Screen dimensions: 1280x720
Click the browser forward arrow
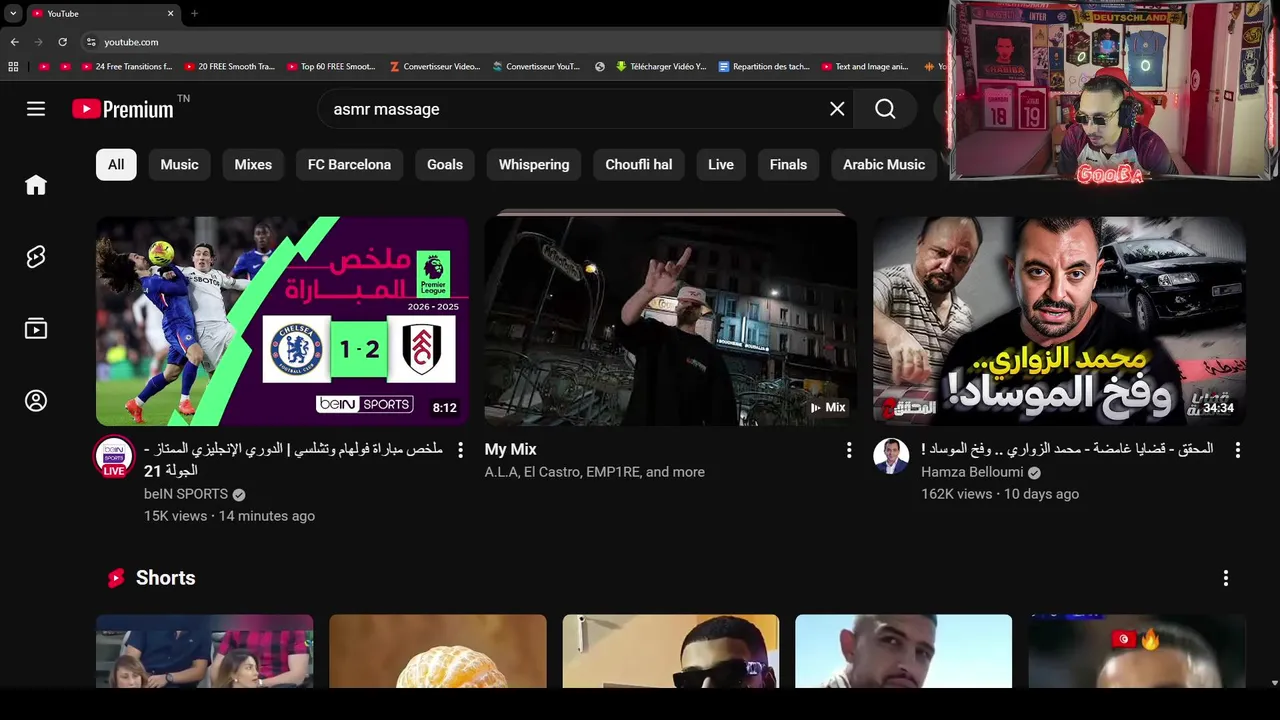point(38,42)
